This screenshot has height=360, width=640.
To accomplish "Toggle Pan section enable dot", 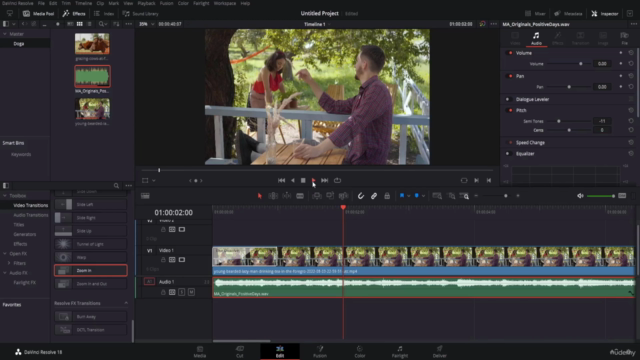I will click(510, 76).
